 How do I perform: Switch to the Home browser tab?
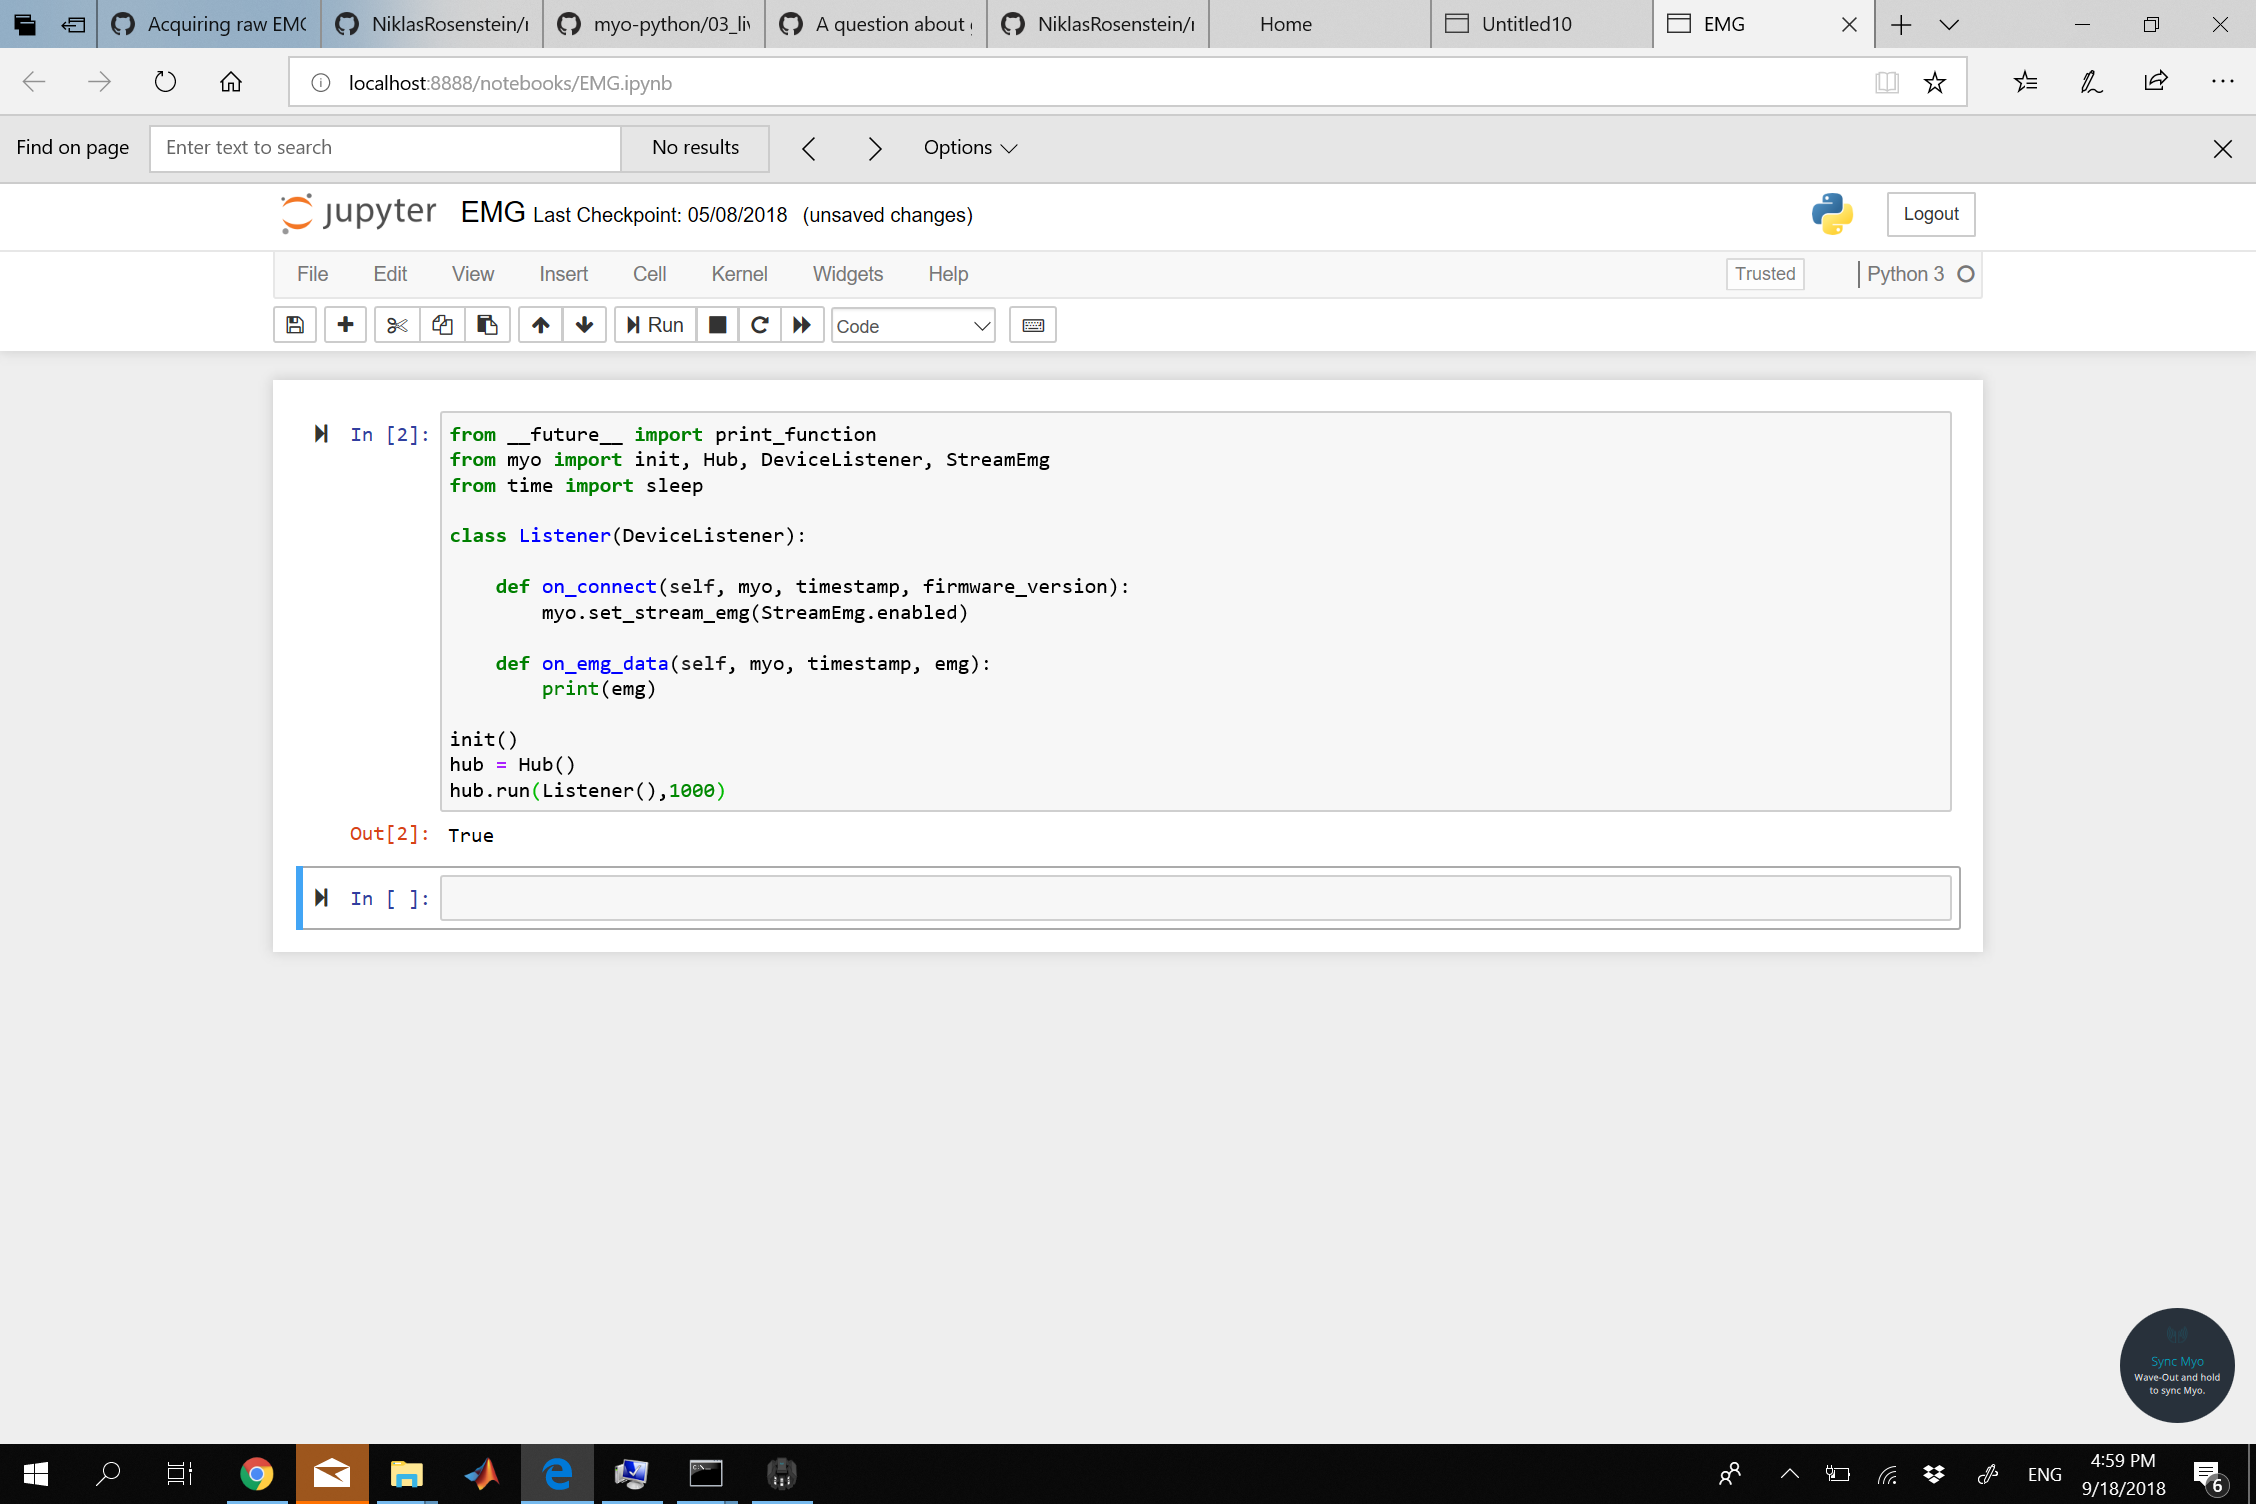coord(1285,23)
